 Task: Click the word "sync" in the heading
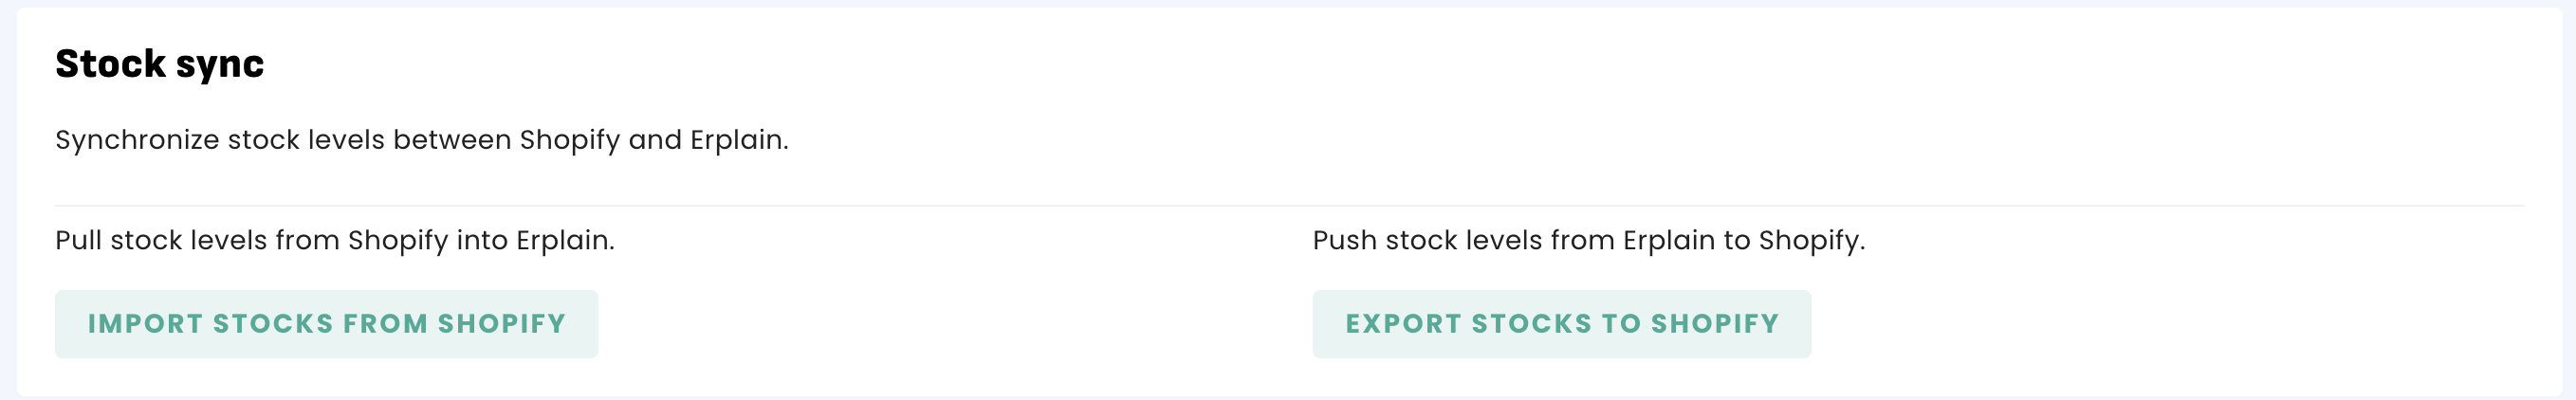click(220, 66)
